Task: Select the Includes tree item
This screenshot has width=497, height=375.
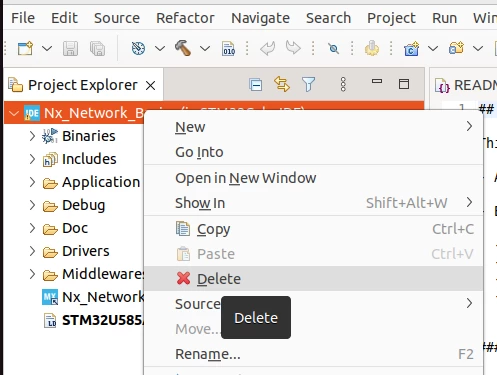Action: [89, 159]
